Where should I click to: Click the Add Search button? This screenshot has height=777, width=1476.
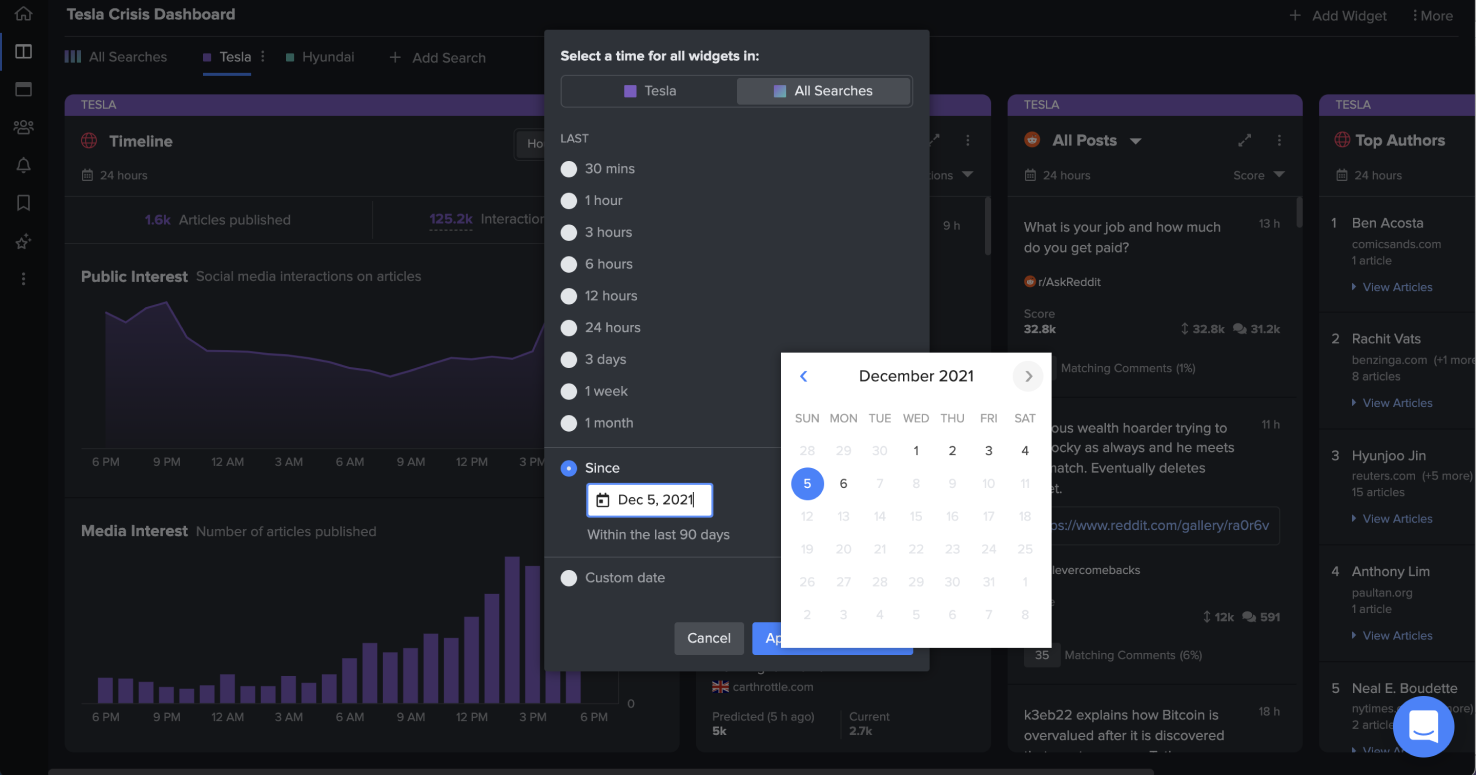[x=437, y=58]
